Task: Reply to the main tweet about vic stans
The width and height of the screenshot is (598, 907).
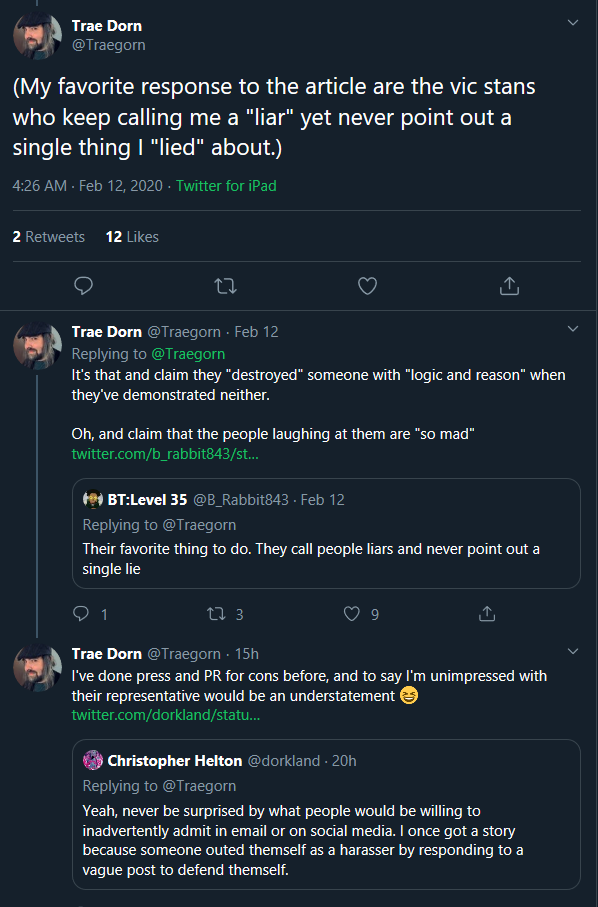Action: coord(84,286)
